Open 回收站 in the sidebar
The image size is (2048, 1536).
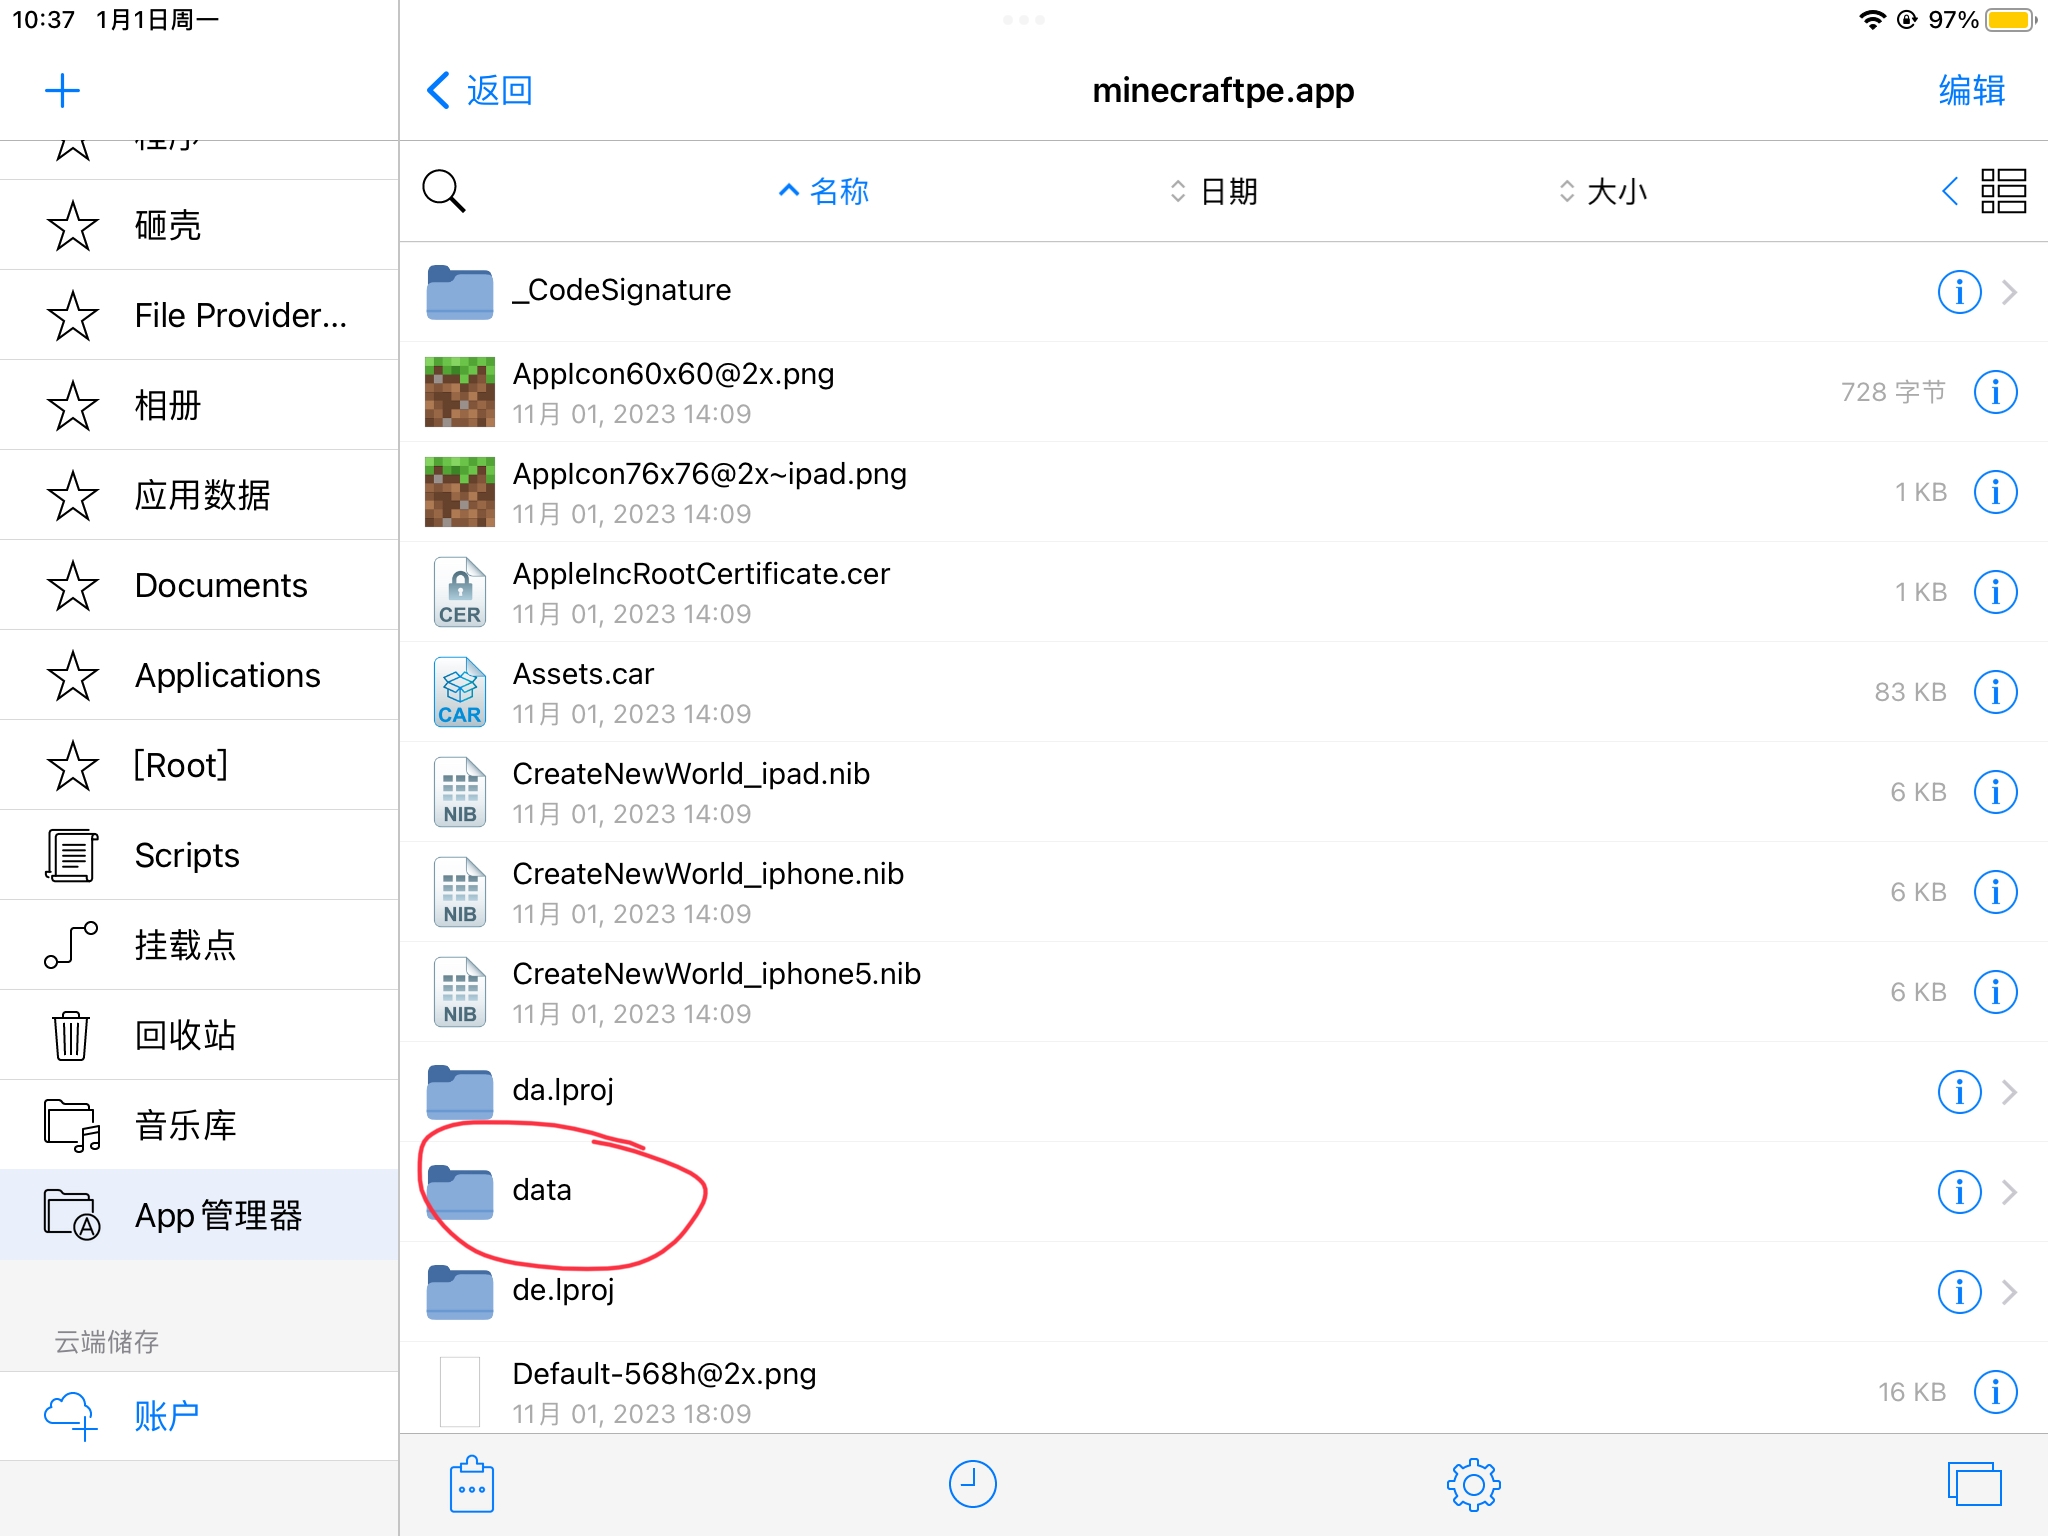pos(200,1035)
